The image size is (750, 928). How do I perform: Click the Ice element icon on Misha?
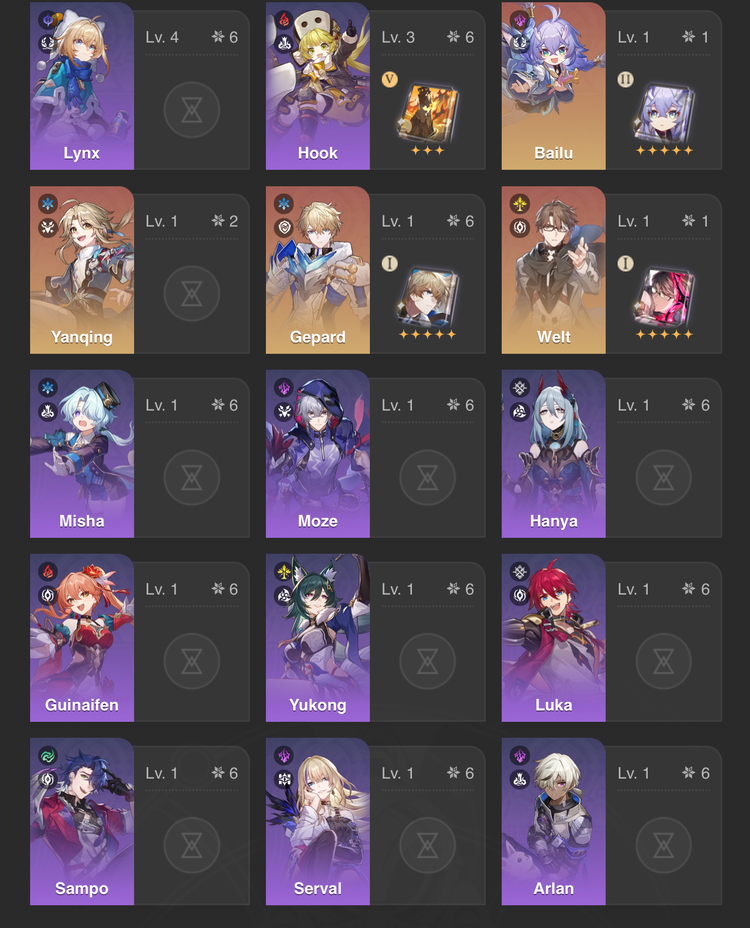[x=48, y=388]
